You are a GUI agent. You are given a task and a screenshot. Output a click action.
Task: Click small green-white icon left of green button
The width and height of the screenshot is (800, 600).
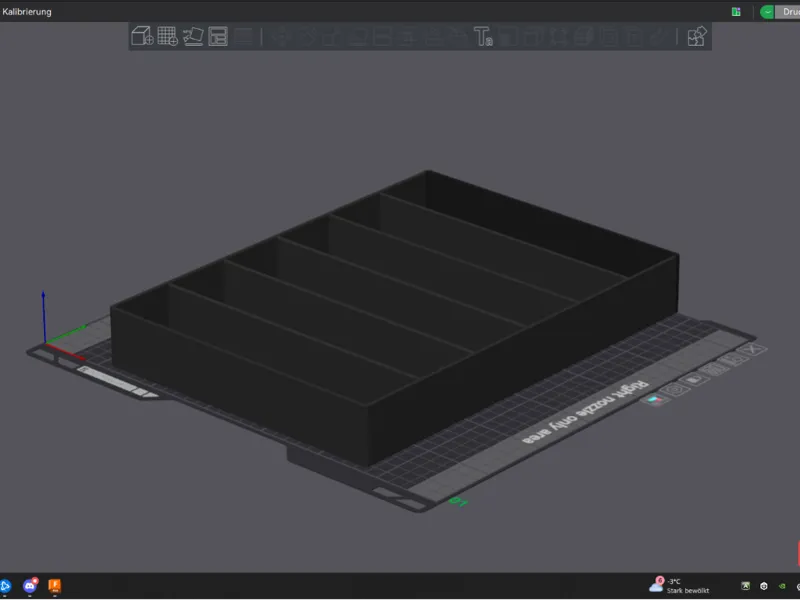click(x=736, y=12)
